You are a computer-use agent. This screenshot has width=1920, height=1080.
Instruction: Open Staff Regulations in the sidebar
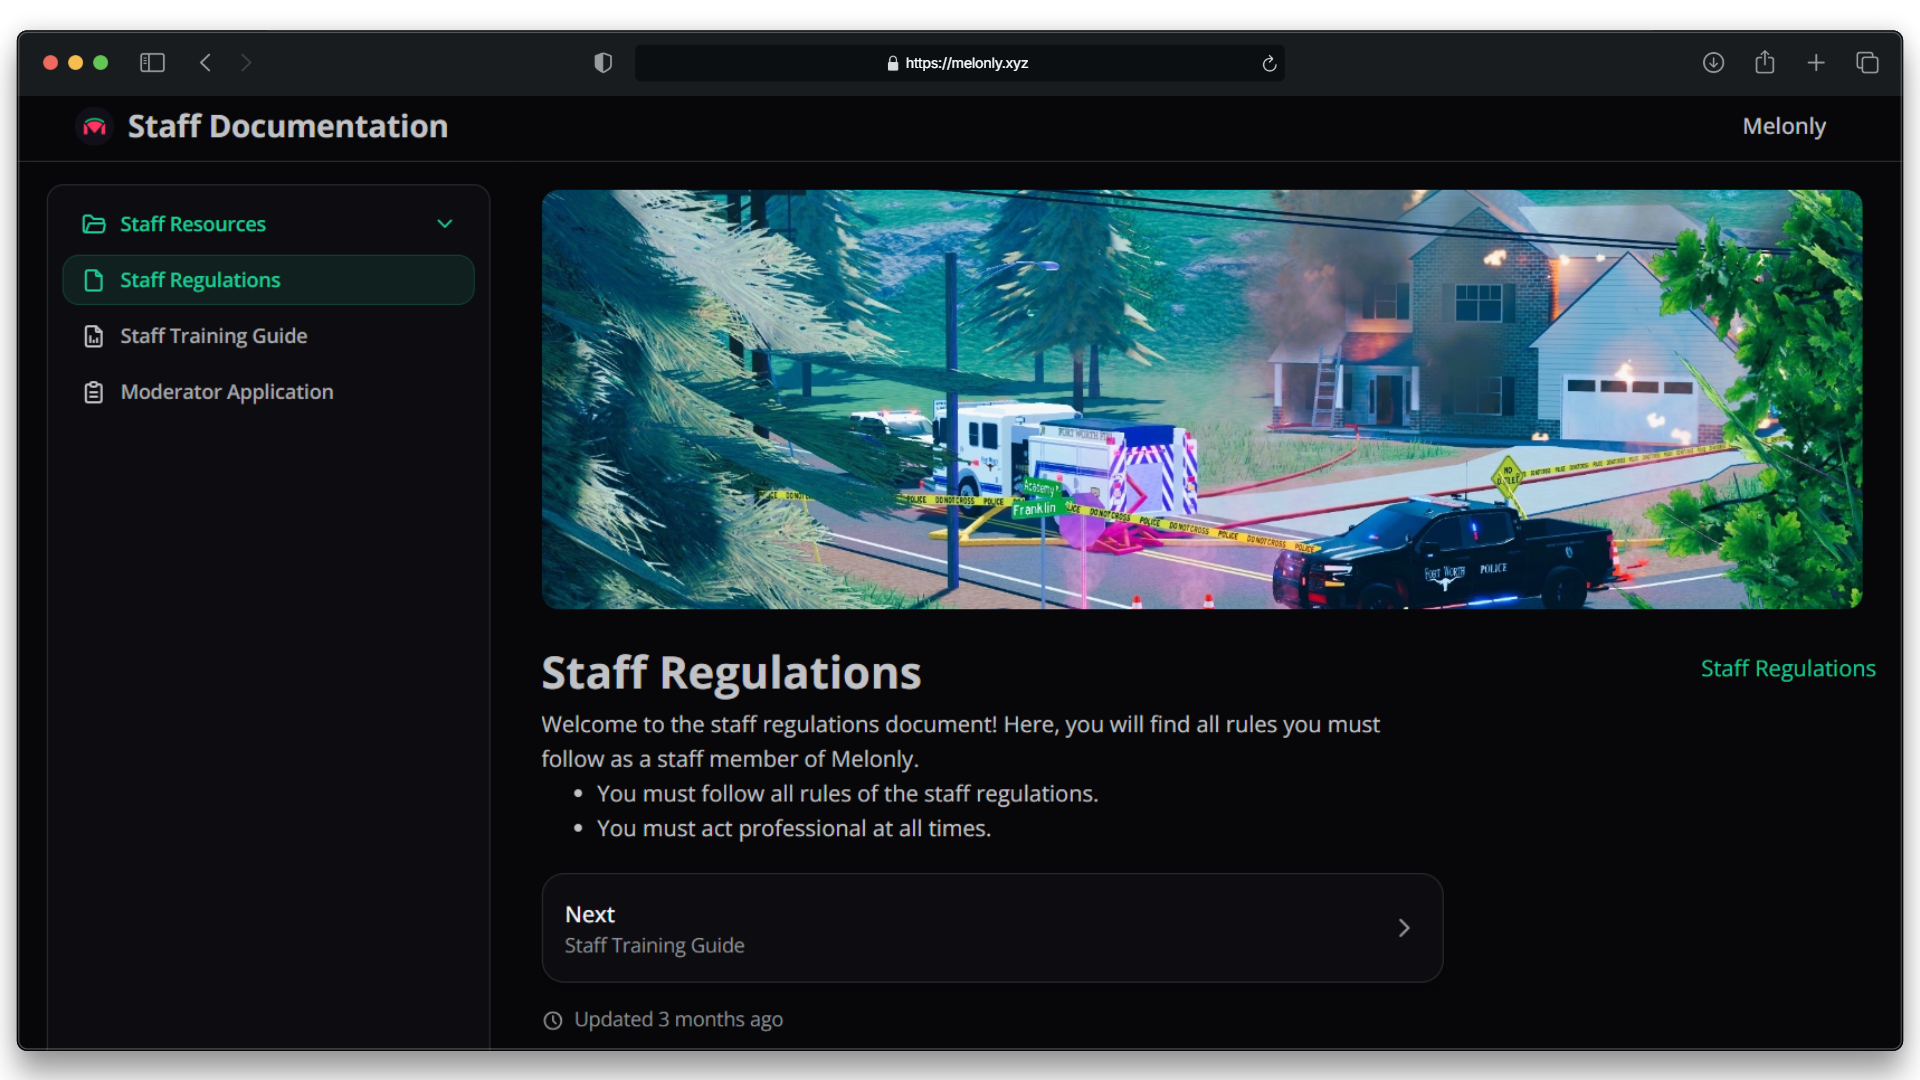pyautogui.click(x=268, y=280)
